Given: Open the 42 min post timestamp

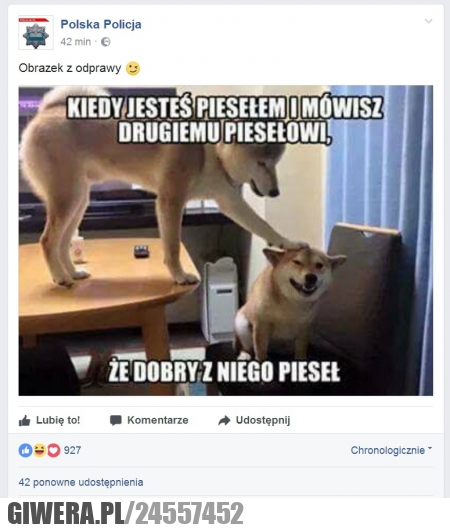Looking at the screenshot, I should 76,41.
